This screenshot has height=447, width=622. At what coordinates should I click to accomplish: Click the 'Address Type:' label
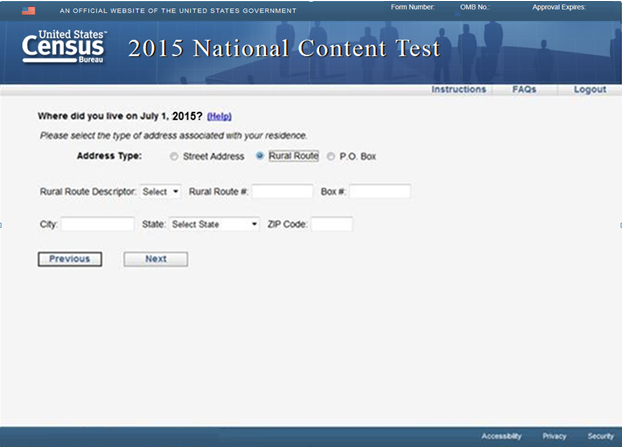[x=109, y=156]
